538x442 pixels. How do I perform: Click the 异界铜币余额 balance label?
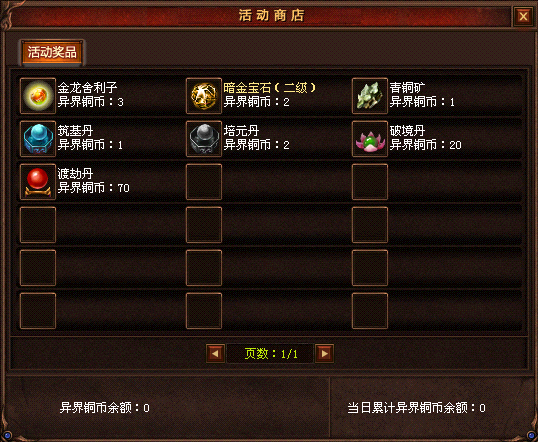[x=105, y=408]
